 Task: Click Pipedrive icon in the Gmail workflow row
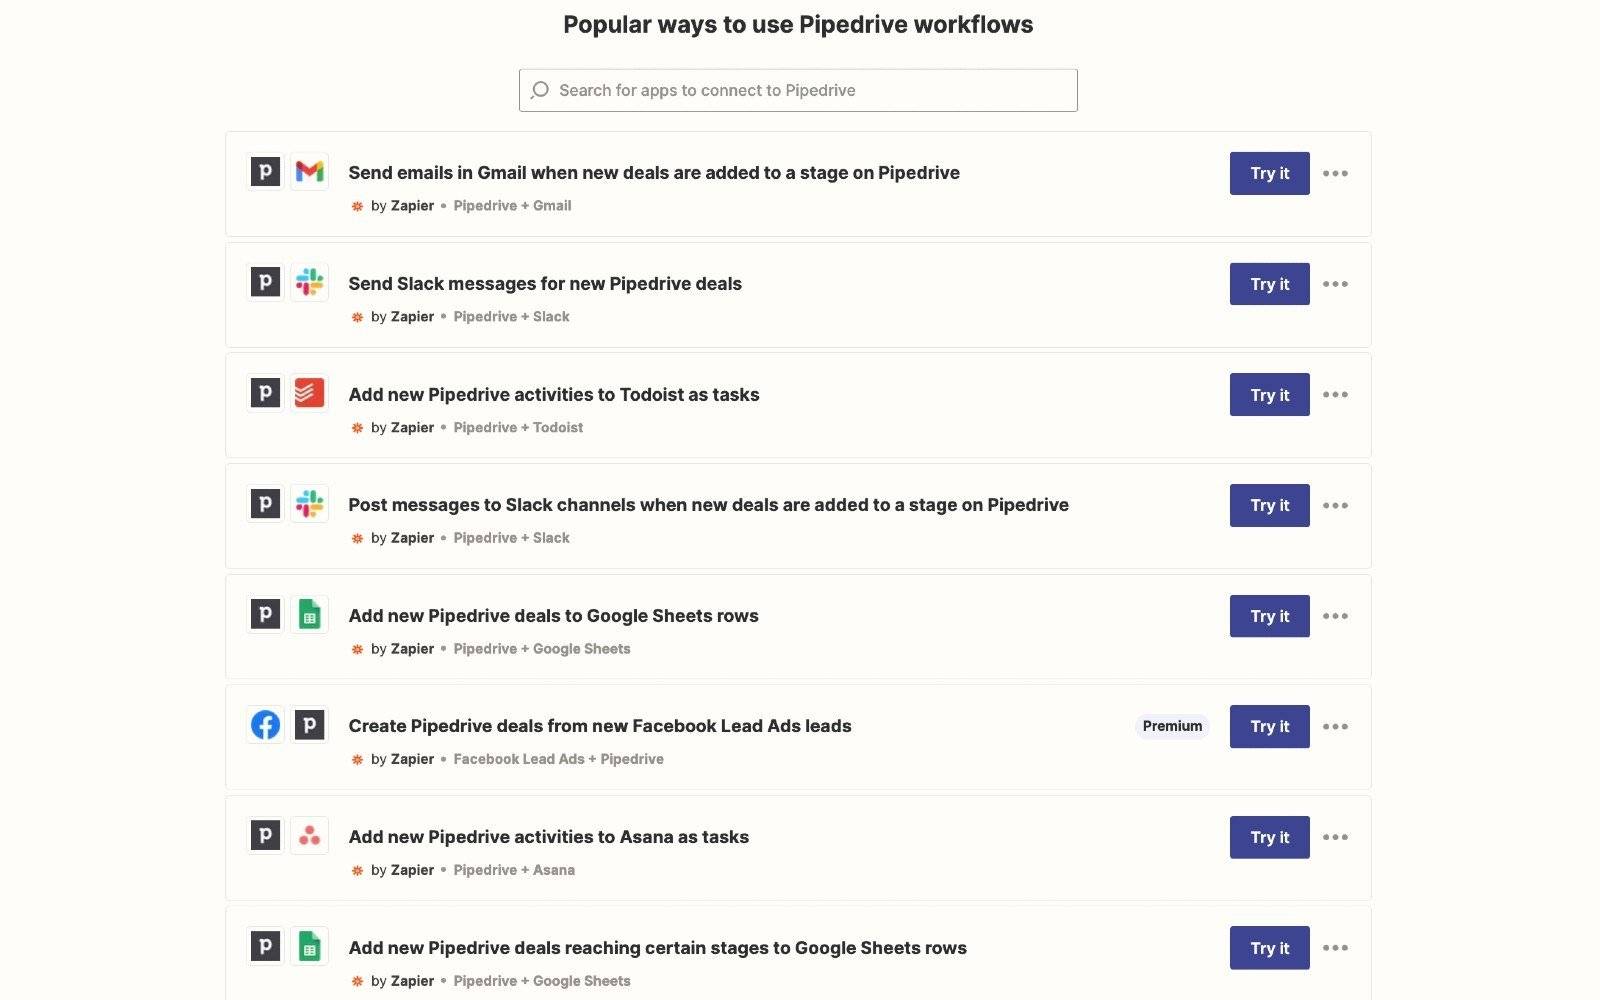pyautogui.click(x=265, y=172)
